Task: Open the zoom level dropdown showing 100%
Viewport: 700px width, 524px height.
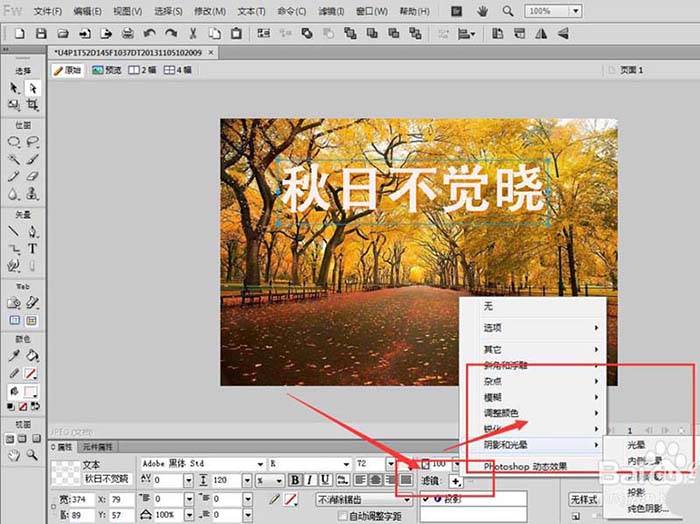Action: 575,11
